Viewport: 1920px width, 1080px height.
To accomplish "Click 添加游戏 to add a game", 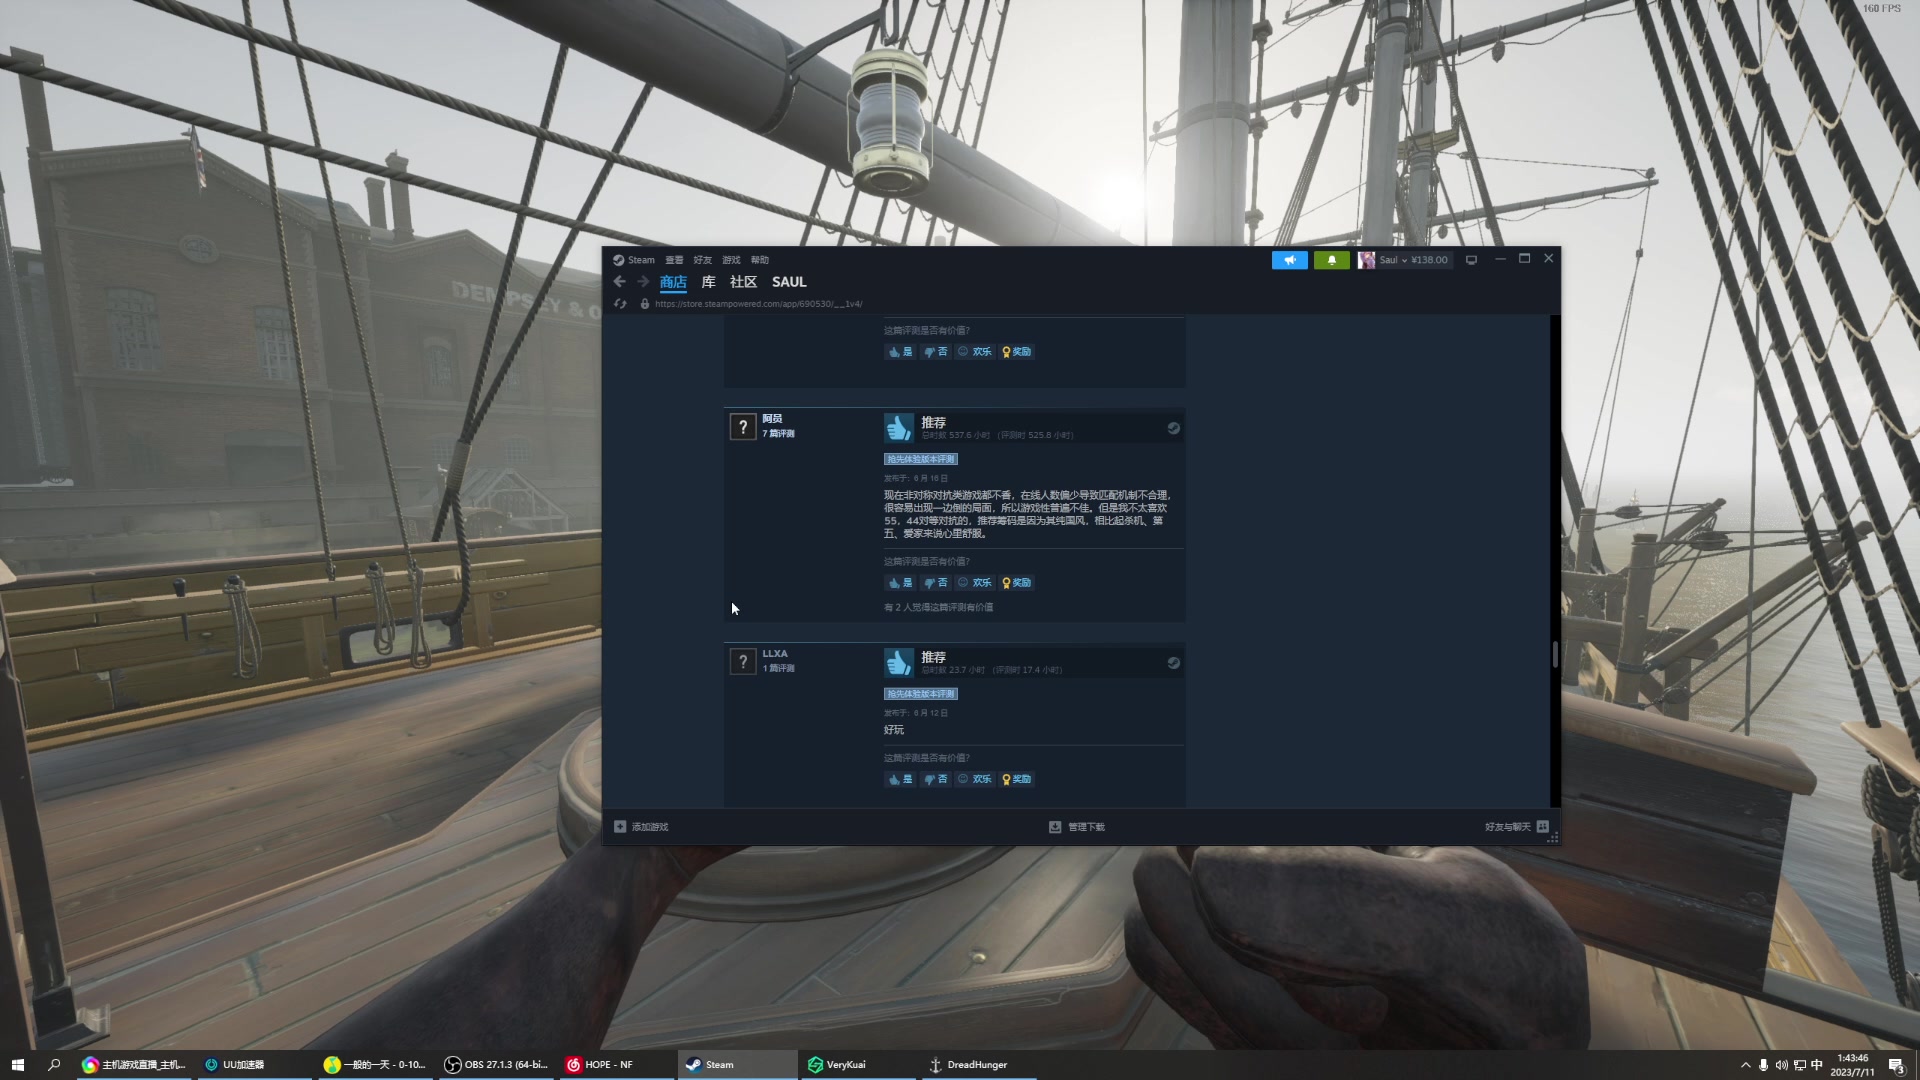I will (x=641, y=827).
